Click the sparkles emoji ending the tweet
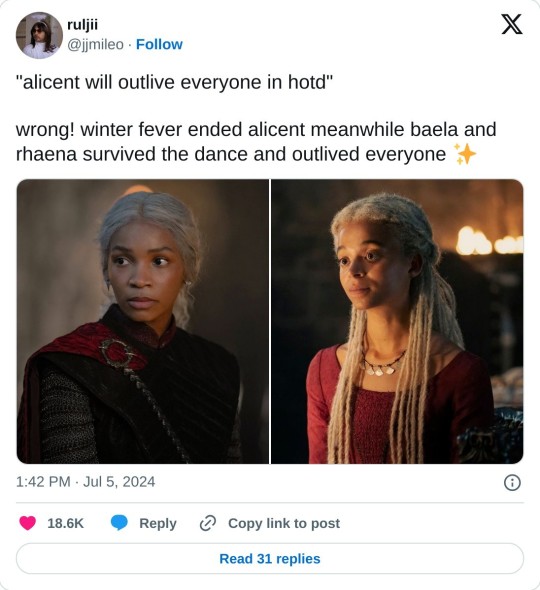Image resolution: width=540 pixels, height=590 pixels. (x=465, y=154)
